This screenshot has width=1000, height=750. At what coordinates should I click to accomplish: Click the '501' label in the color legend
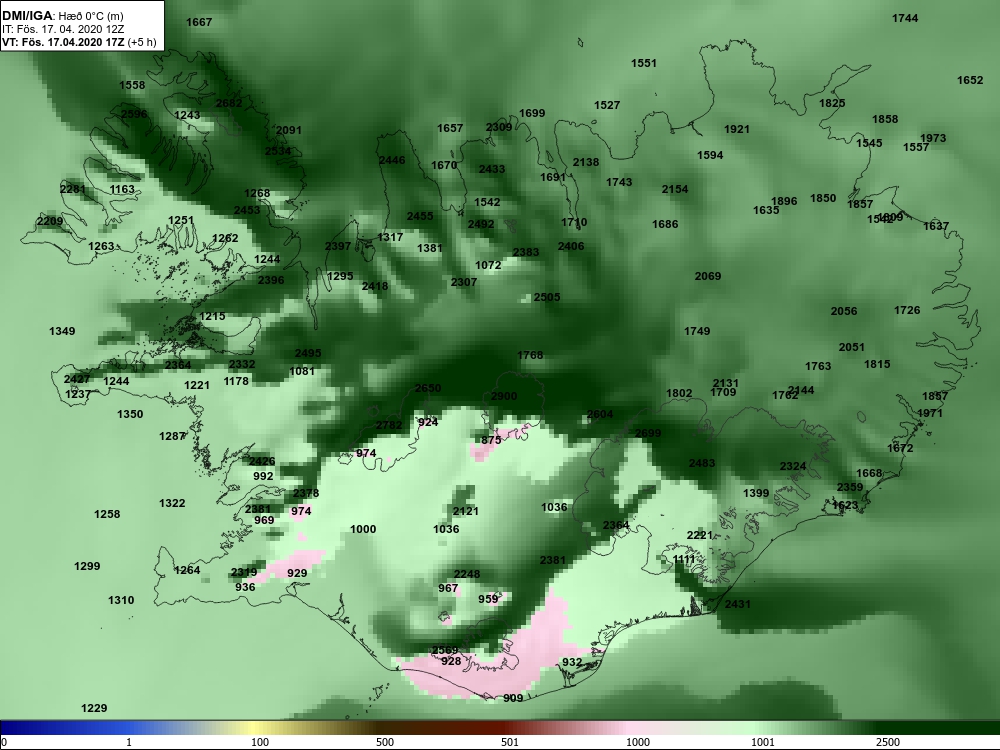(x=510, y=742)
